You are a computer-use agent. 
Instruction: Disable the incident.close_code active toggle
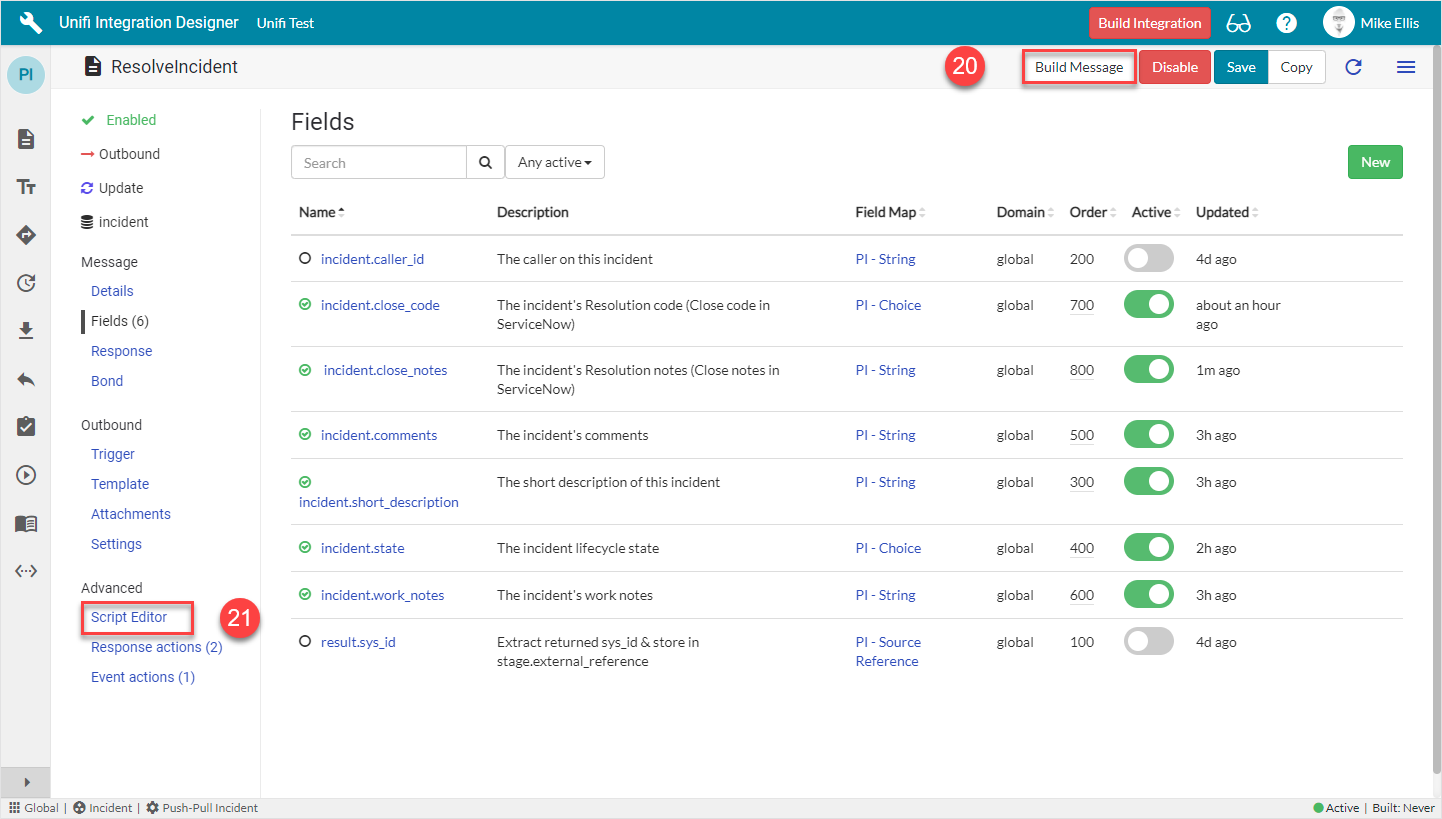(1148, 305)
